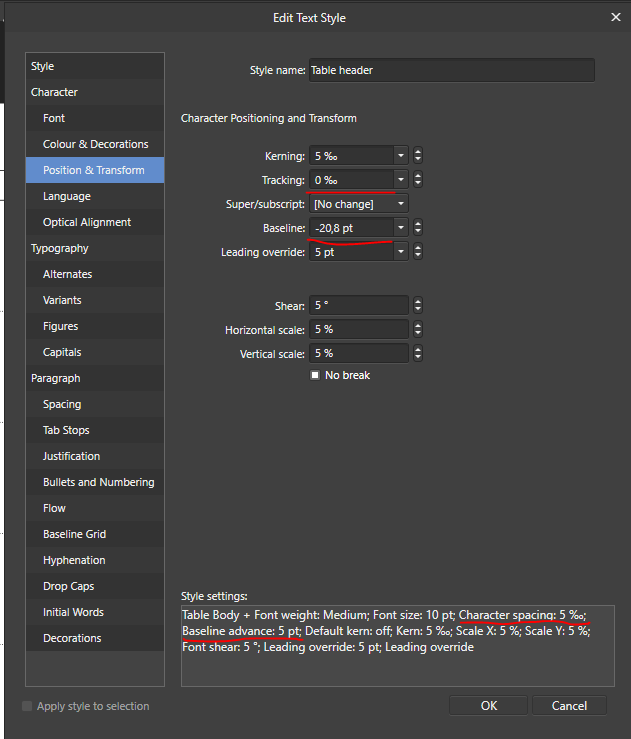This screenshot has width=631, height=739.
Task: Confirm changes with OK button
Action: 488,706
